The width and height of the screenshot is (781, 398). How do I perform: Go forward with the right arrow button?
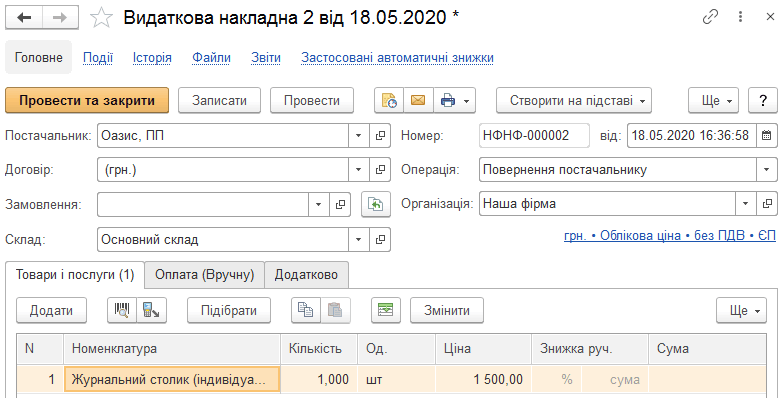tap(60, 18)
